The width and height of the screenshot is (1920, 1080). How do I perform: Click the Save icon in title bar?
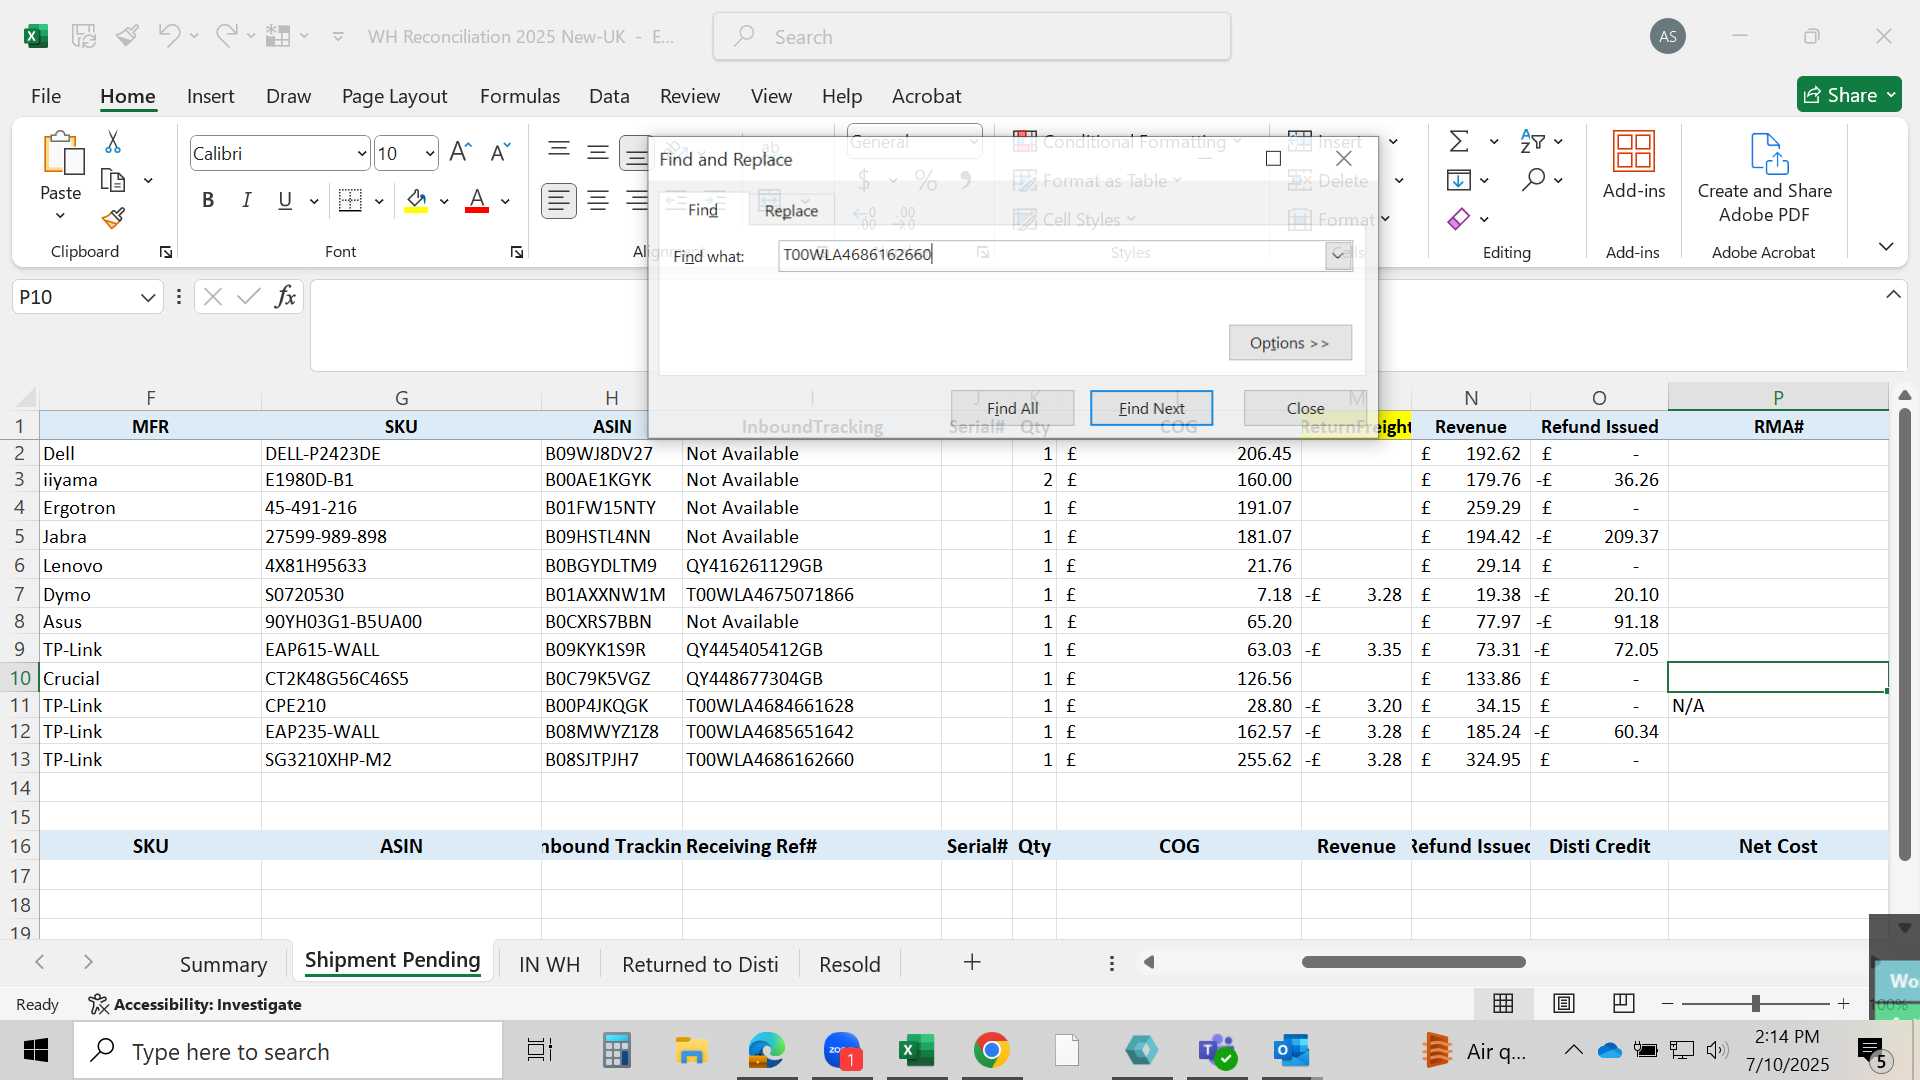[84, 36]
